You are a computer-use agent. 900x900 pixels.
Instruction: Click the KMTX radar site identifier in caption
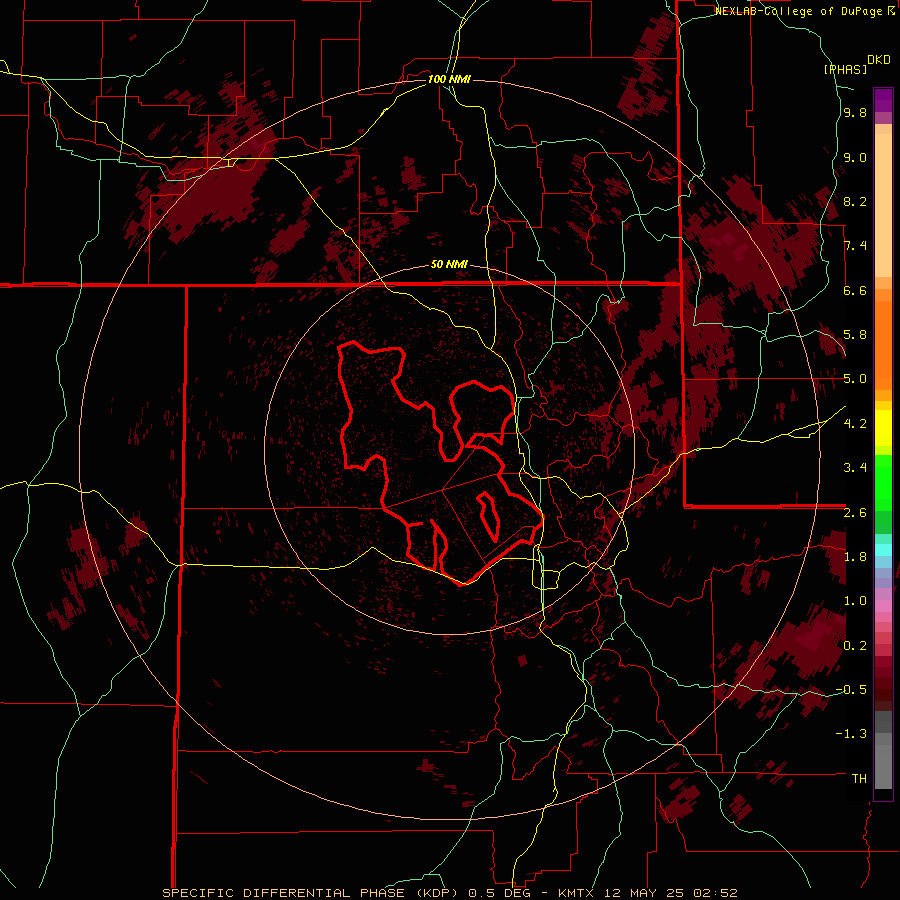click(574, 893)
